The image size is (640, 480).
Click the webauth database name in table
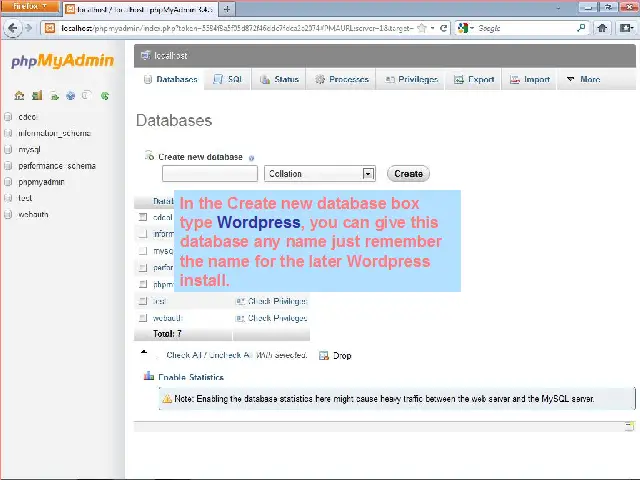tap(167, 318)
